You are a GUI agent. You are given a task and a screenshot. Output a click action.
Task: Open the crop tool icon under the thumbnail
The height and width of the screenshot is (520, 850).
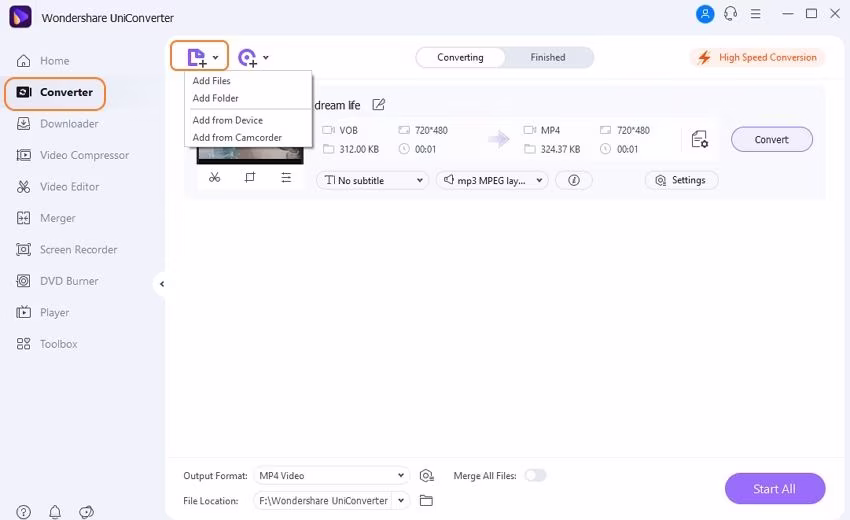click(x=250, y=177)
